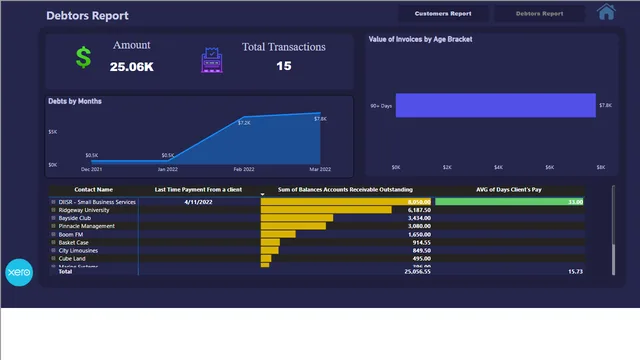Click the Total Transactions value 15

point(284,66)
